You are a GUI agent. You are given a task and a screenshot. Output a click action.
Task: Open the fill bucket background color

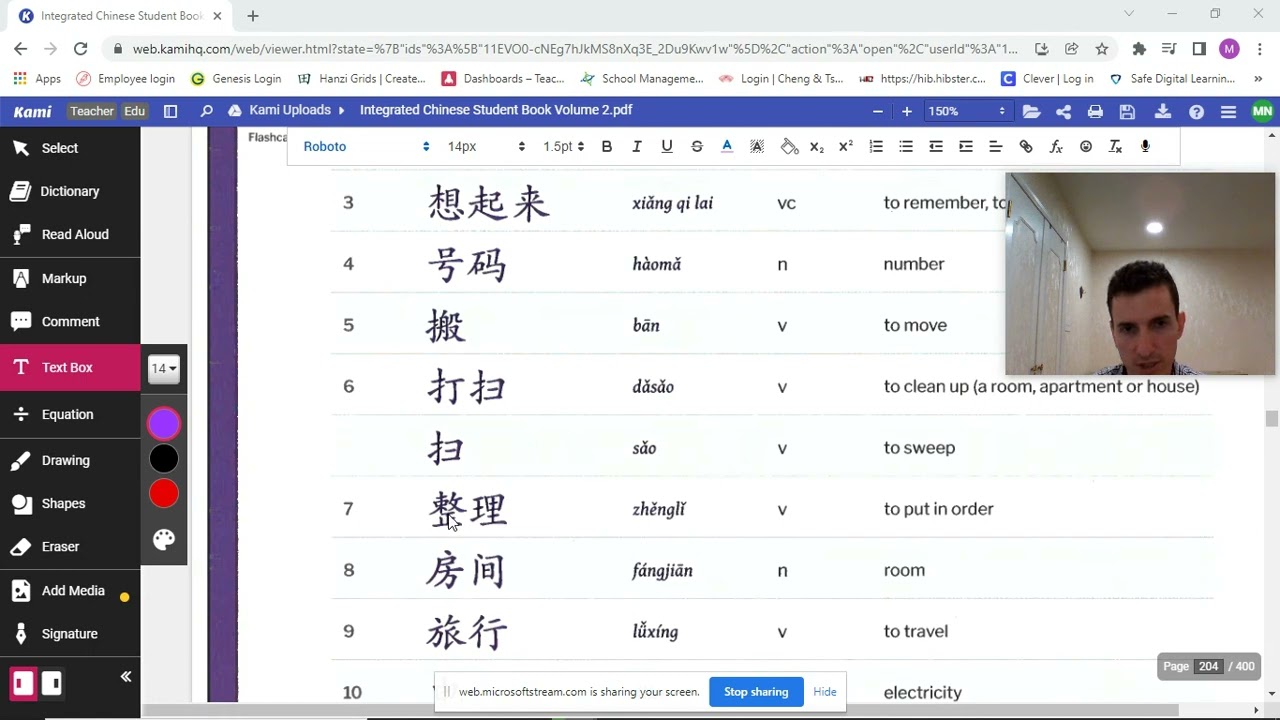pos(789,147)
